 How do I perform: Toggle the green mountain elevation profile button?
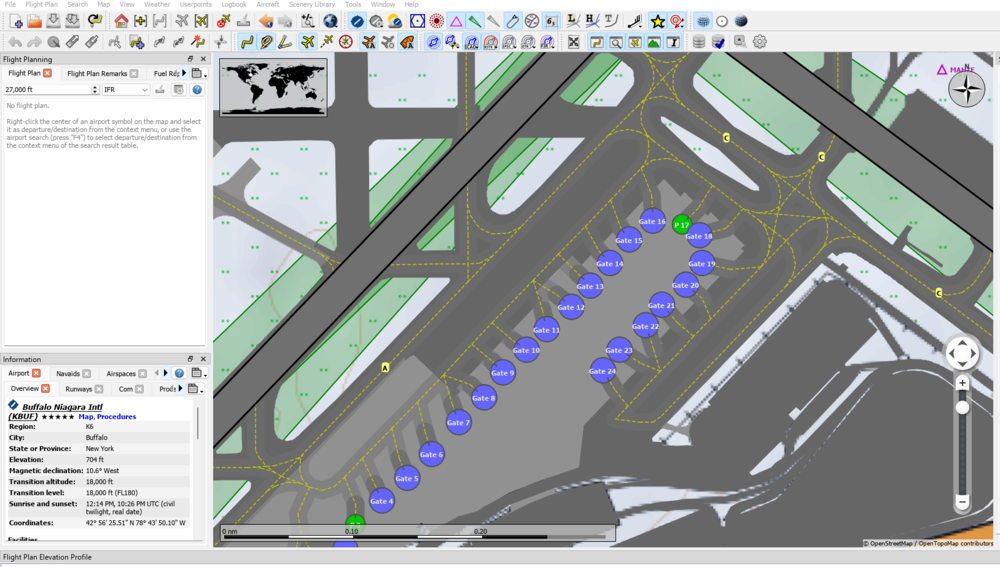(x=653, y=42)
